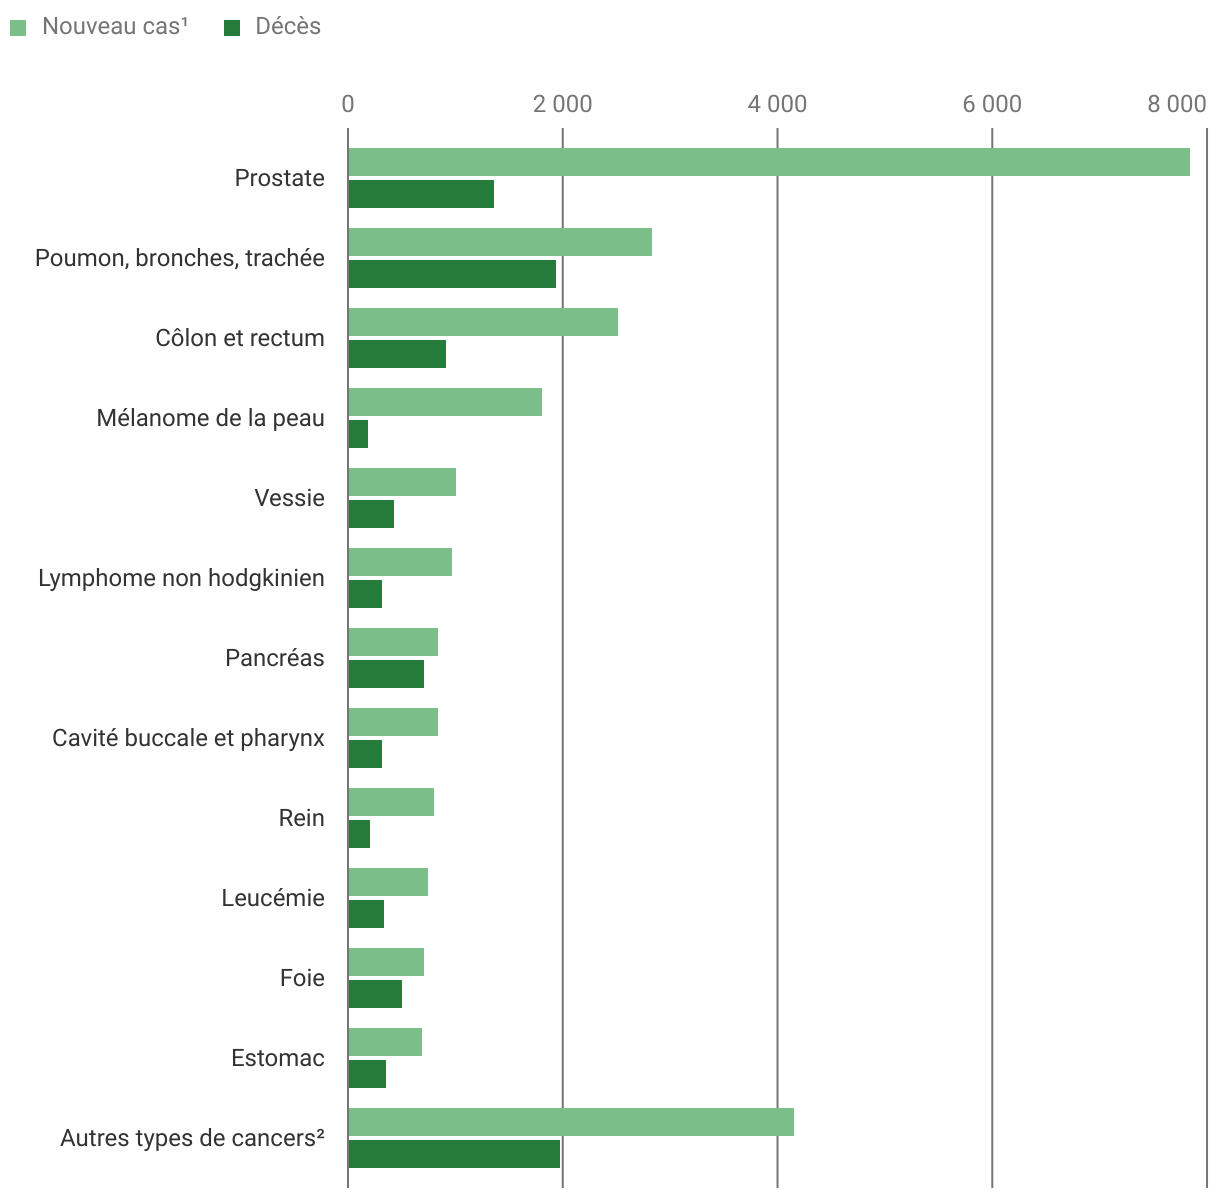The width and height of the screenshot is (1220, 1200).
Task: Select the Rein new cases bar
Action: coord(391,802)
